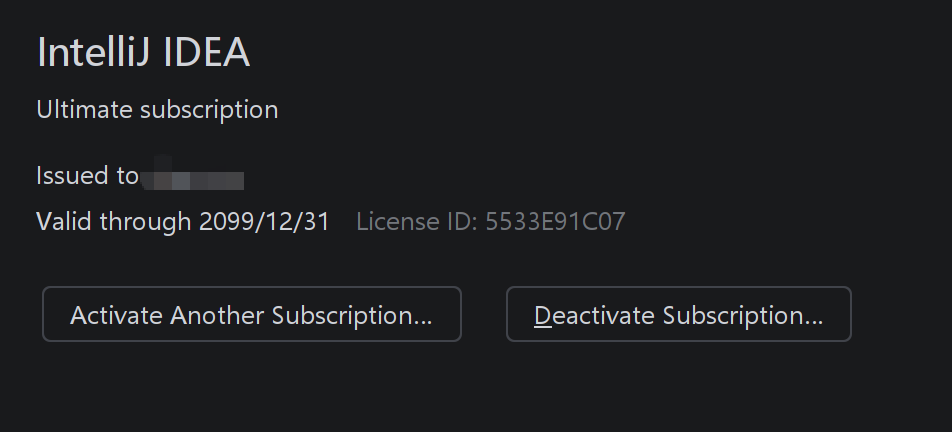Click the word subscription in the subtitle
Viewport: 952px width, 432px height.
209,110
